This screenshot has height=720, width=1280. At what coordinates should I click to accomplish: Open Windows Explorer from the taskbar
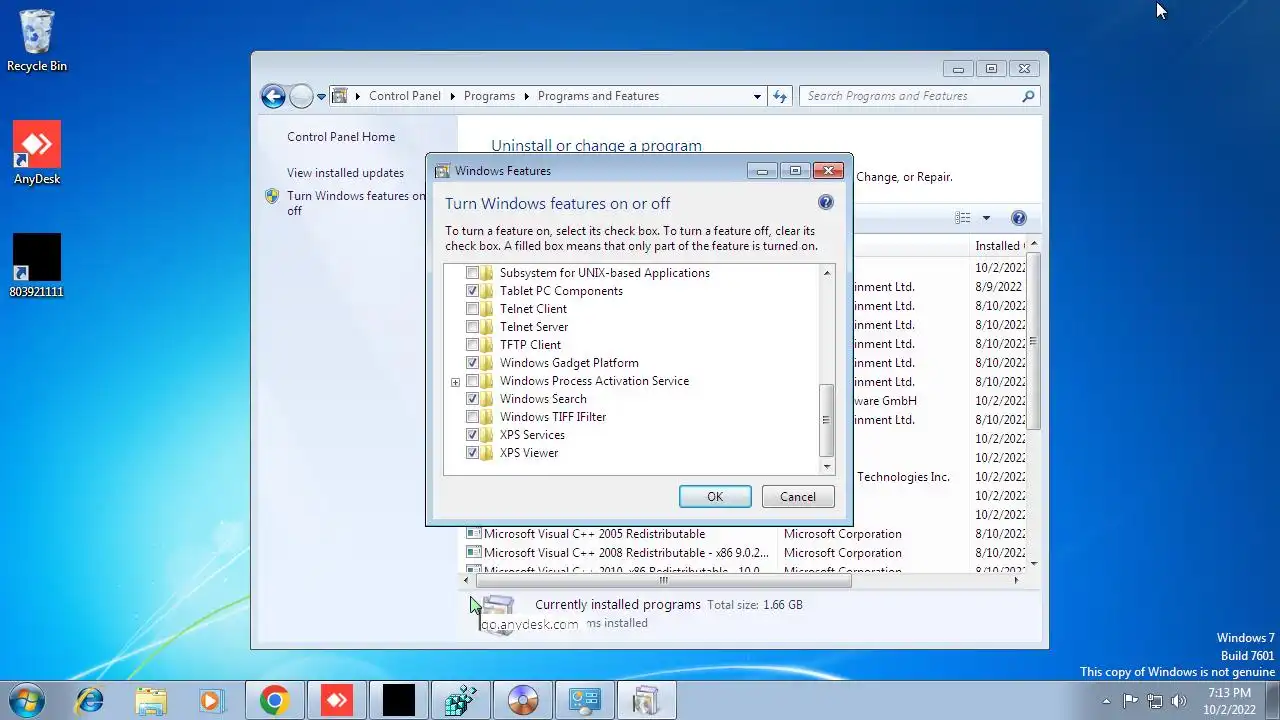[151, 701]
